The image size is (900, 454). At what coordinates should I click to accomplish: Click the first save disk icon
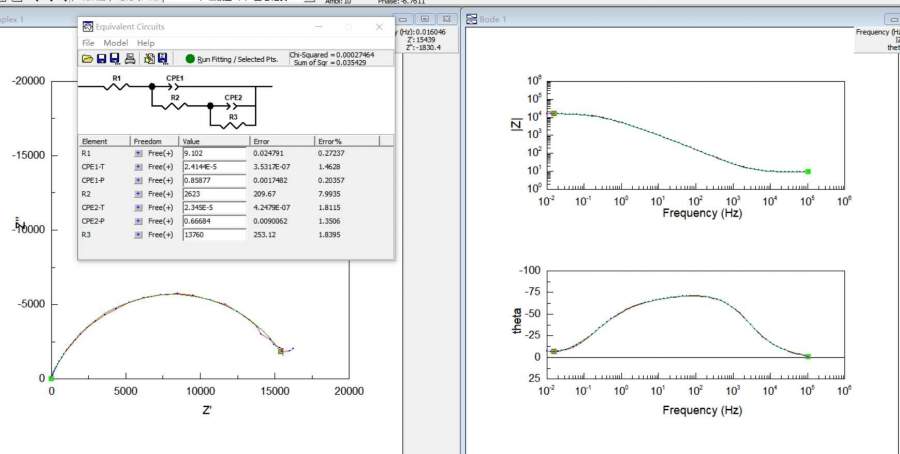[x=101, y=60]
